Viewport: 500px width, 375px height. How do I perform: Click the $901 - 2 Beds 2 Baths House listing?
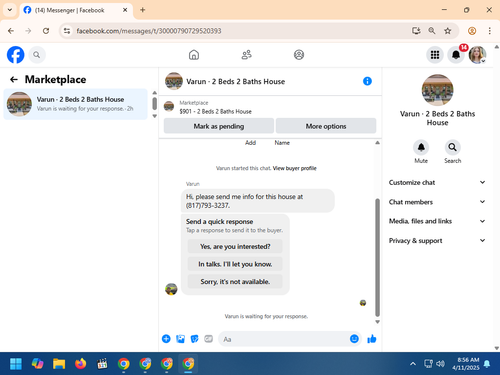(x=215, y=111)
